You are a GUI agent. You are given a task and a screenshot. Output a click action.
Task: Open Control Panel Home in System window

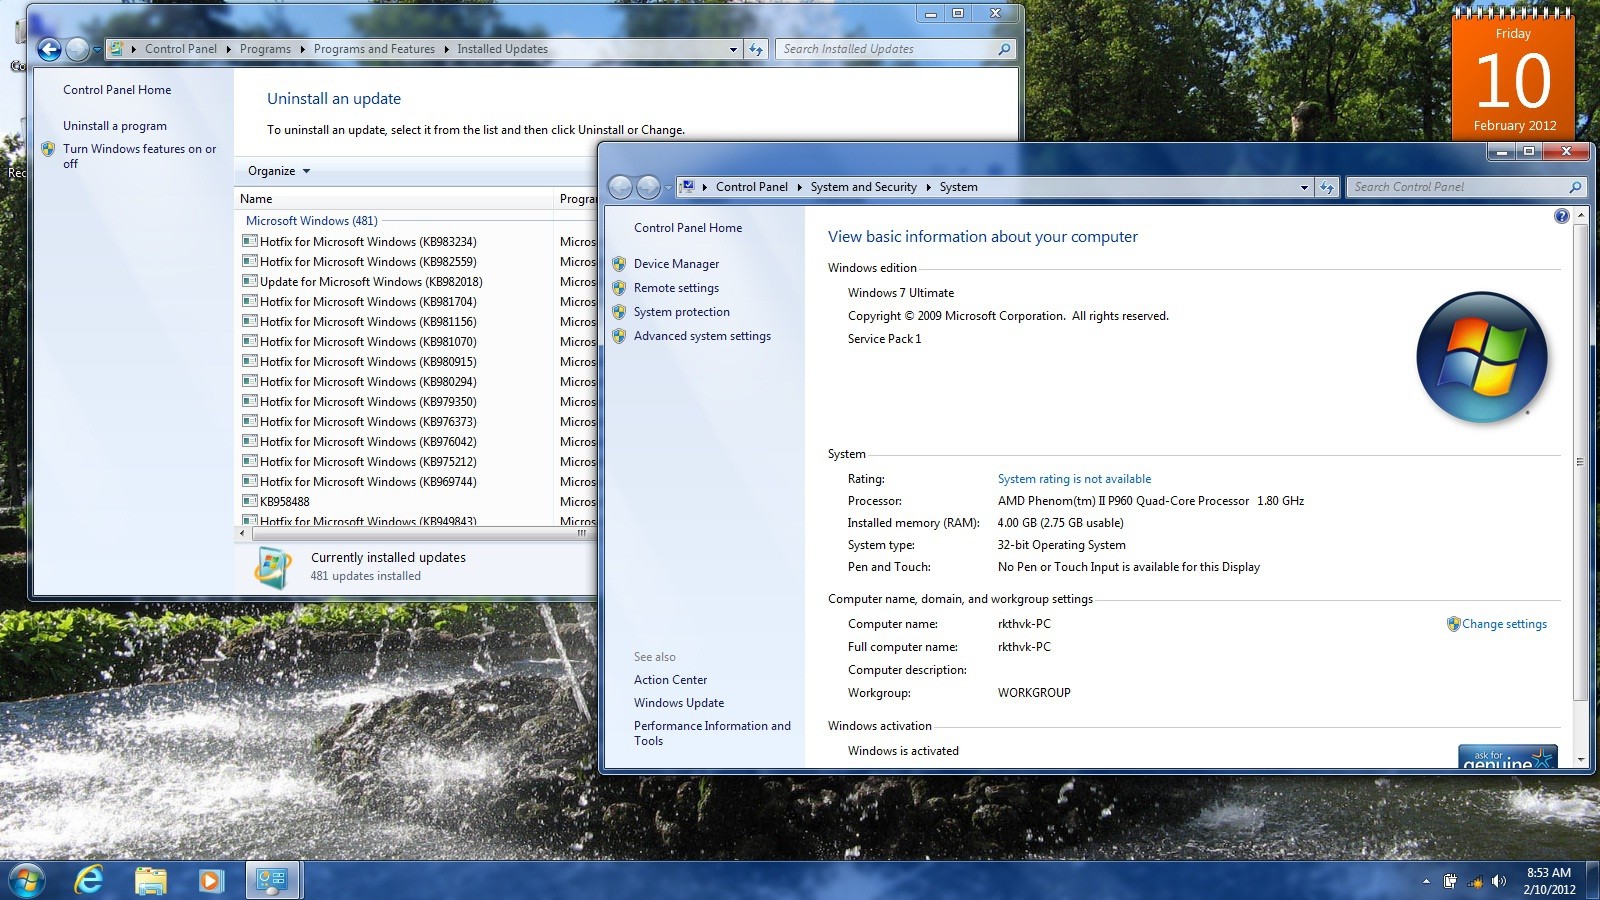point(688,228)
